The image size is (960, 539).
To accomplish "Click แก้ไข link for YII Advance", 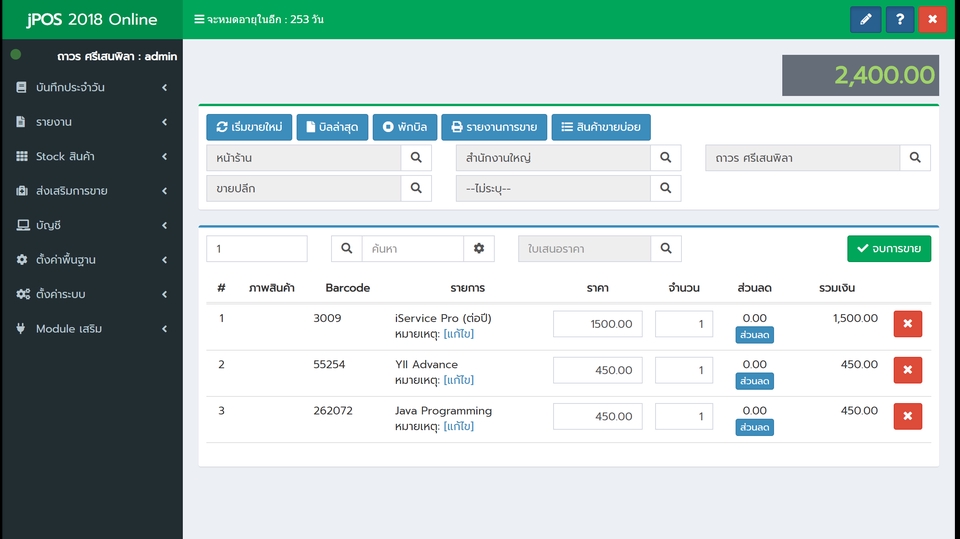I will pyautogui.click(x=459, y=380).
